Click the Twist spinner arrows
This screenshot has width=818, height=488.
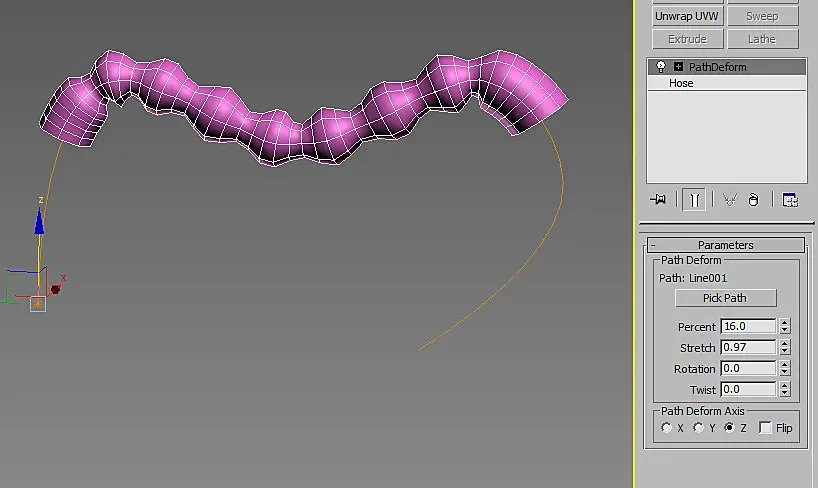[x=785, y=389]
